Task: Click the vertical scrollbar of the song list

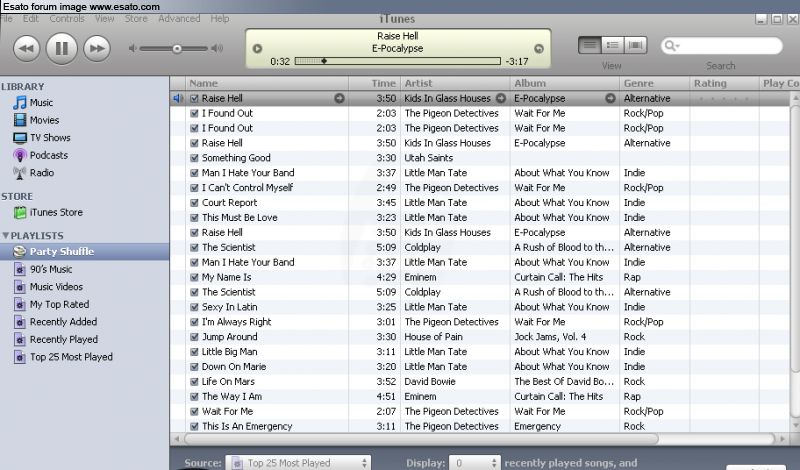Action: click(x=795, y=240)
